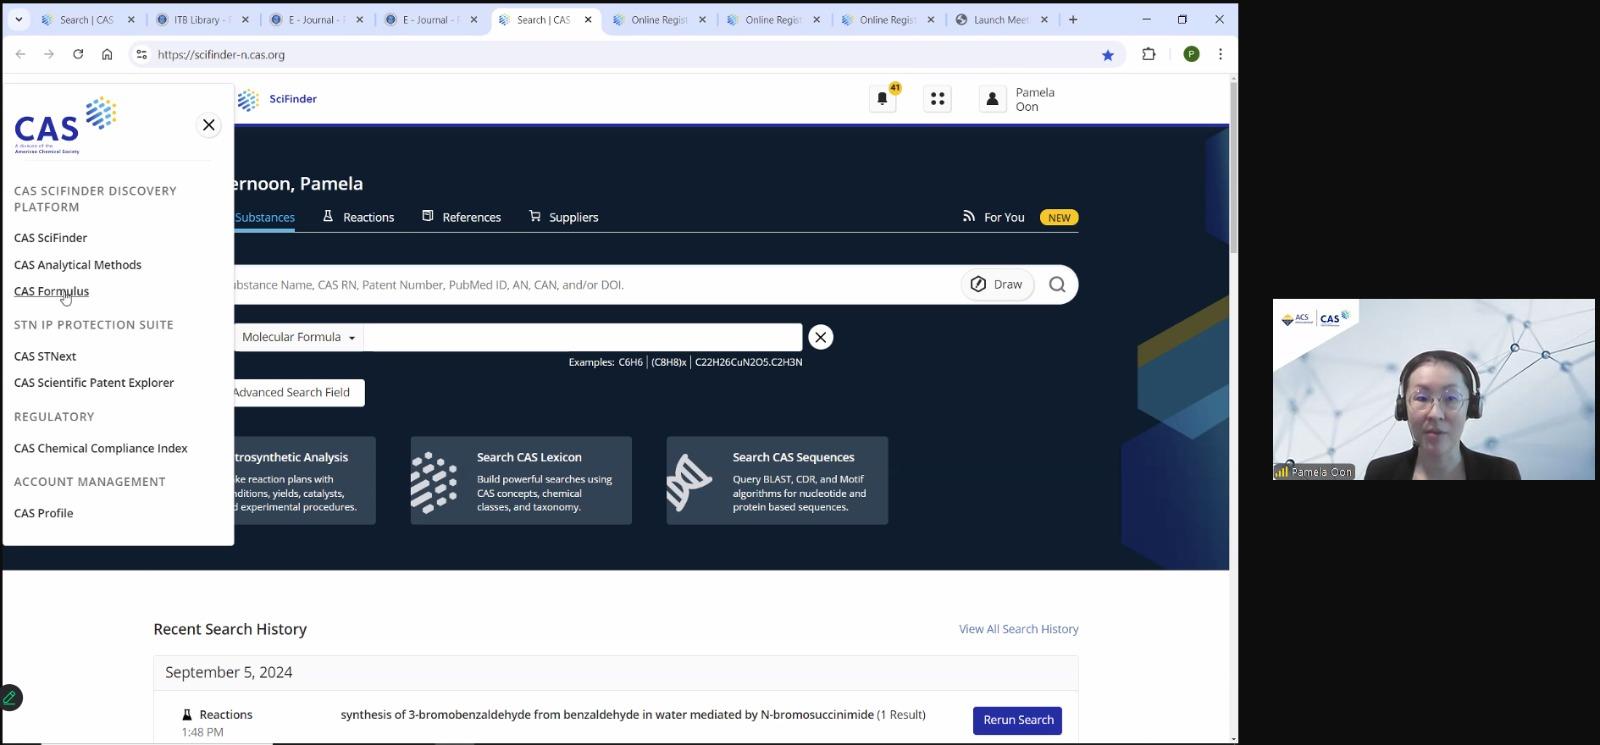
Task: Open the notifications bell icon
Action: point(882,99)
